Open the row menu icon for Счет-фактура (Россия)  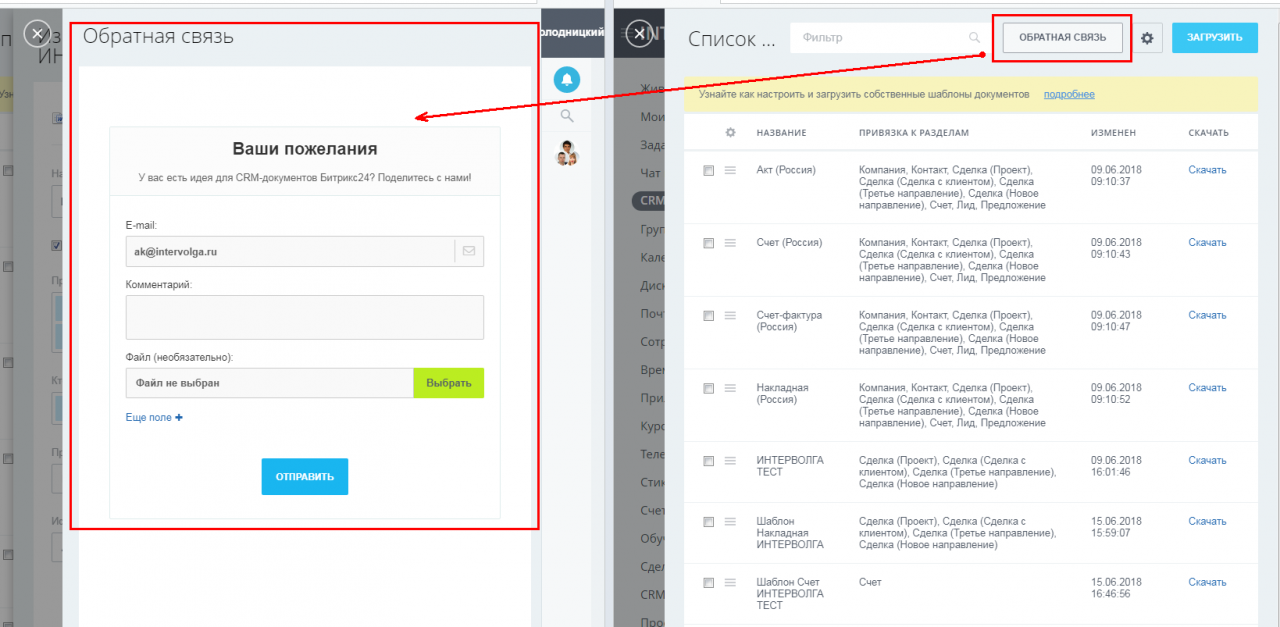(730, 316)
